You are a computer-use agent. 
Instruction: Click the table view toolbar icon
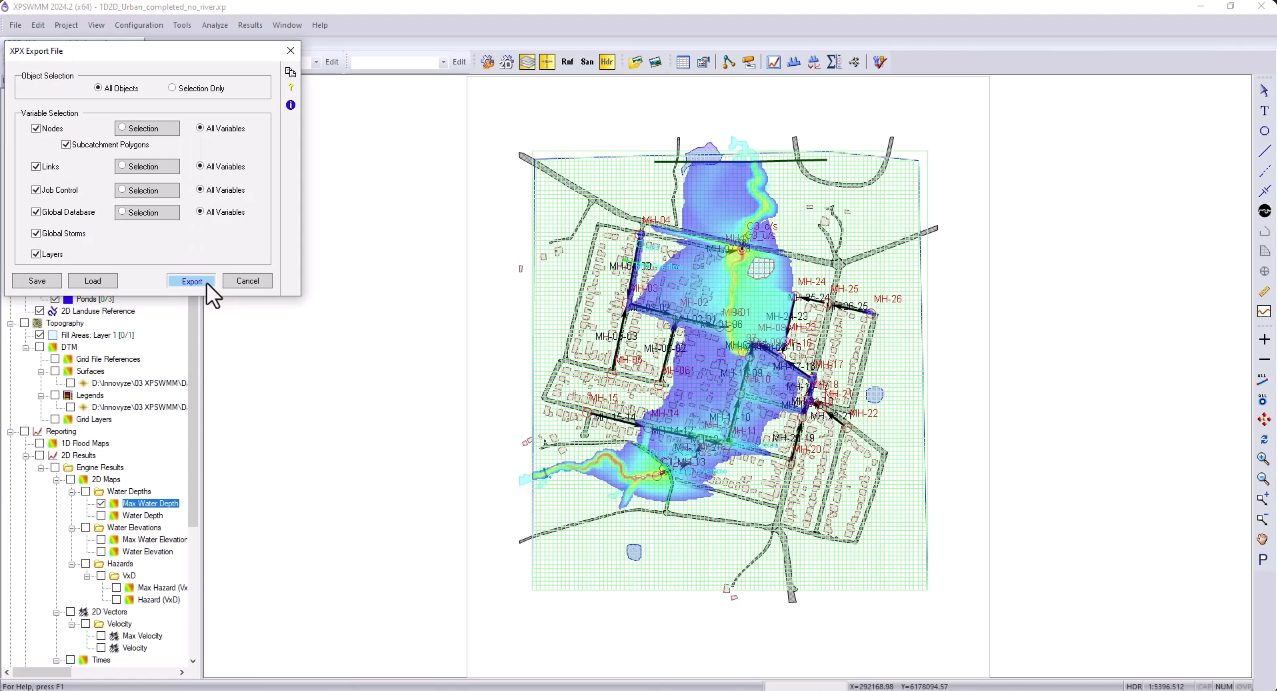point(683,62)
